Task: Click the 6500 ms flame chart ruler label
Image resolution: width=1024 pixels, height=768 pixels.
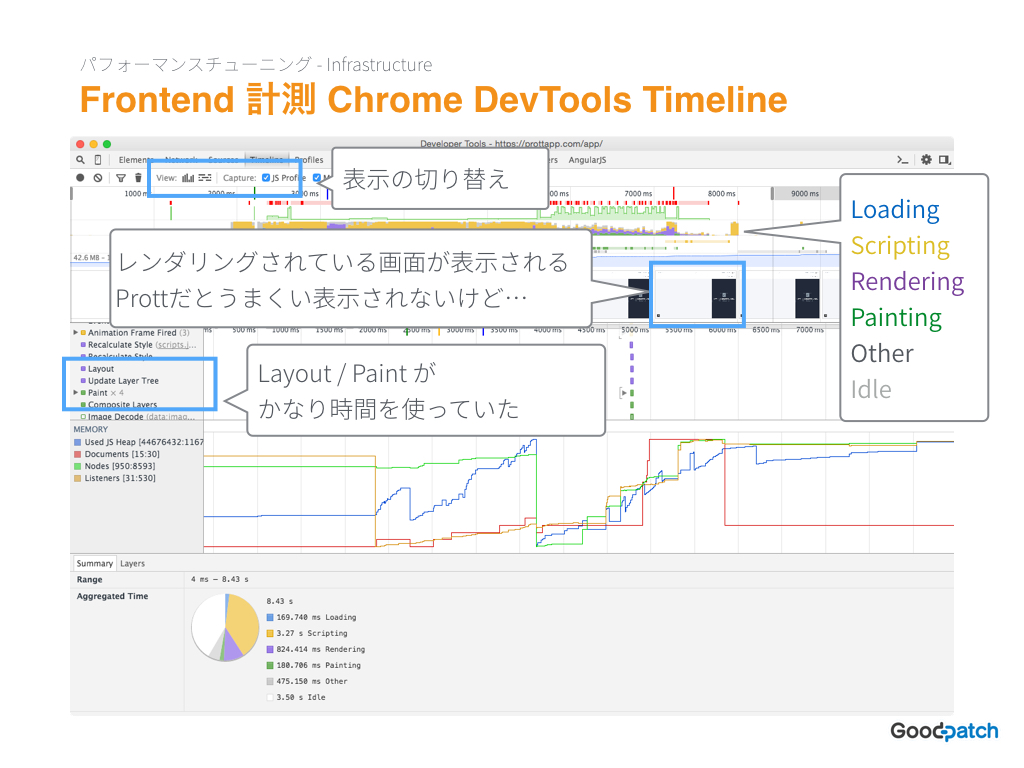Action: 766,330
